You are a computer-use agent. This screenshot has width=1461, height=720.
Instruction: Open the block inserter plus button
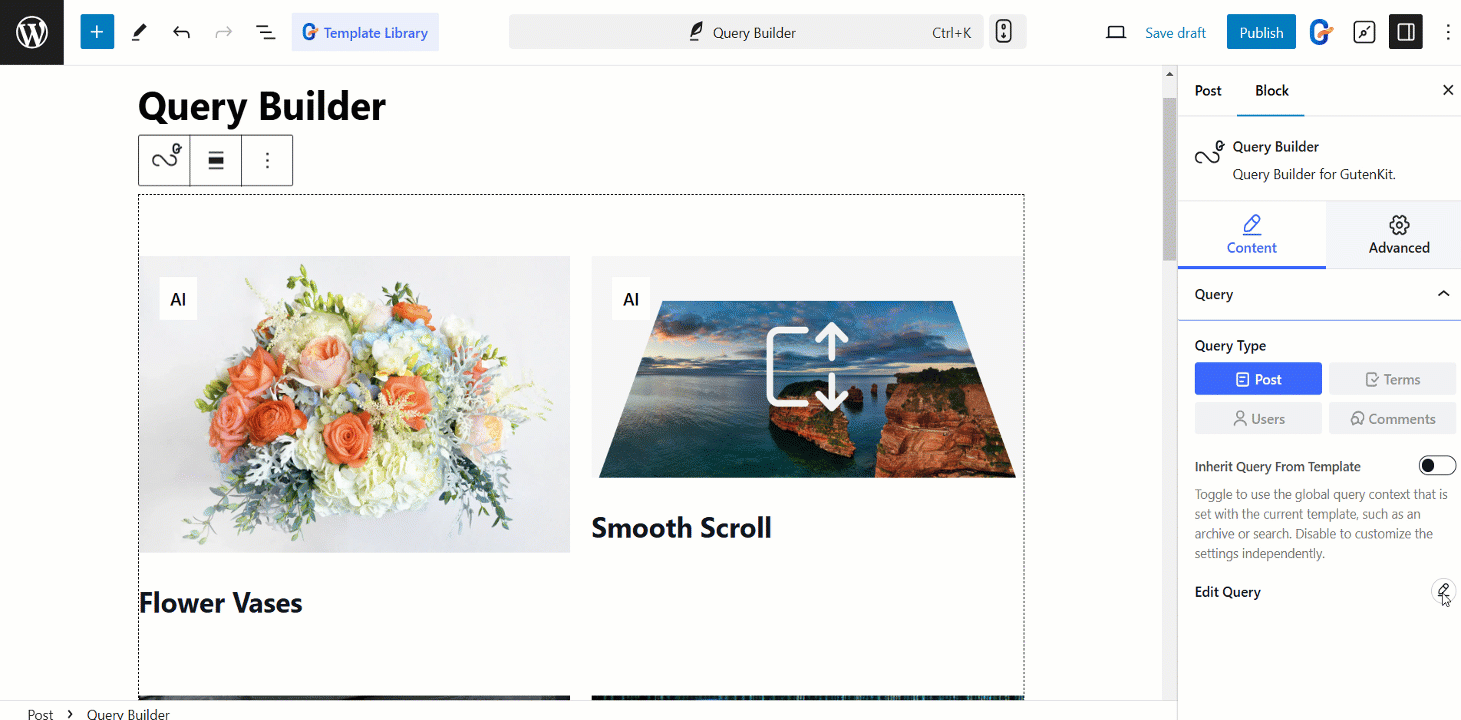pyautogui.click(x=97, y=32)
